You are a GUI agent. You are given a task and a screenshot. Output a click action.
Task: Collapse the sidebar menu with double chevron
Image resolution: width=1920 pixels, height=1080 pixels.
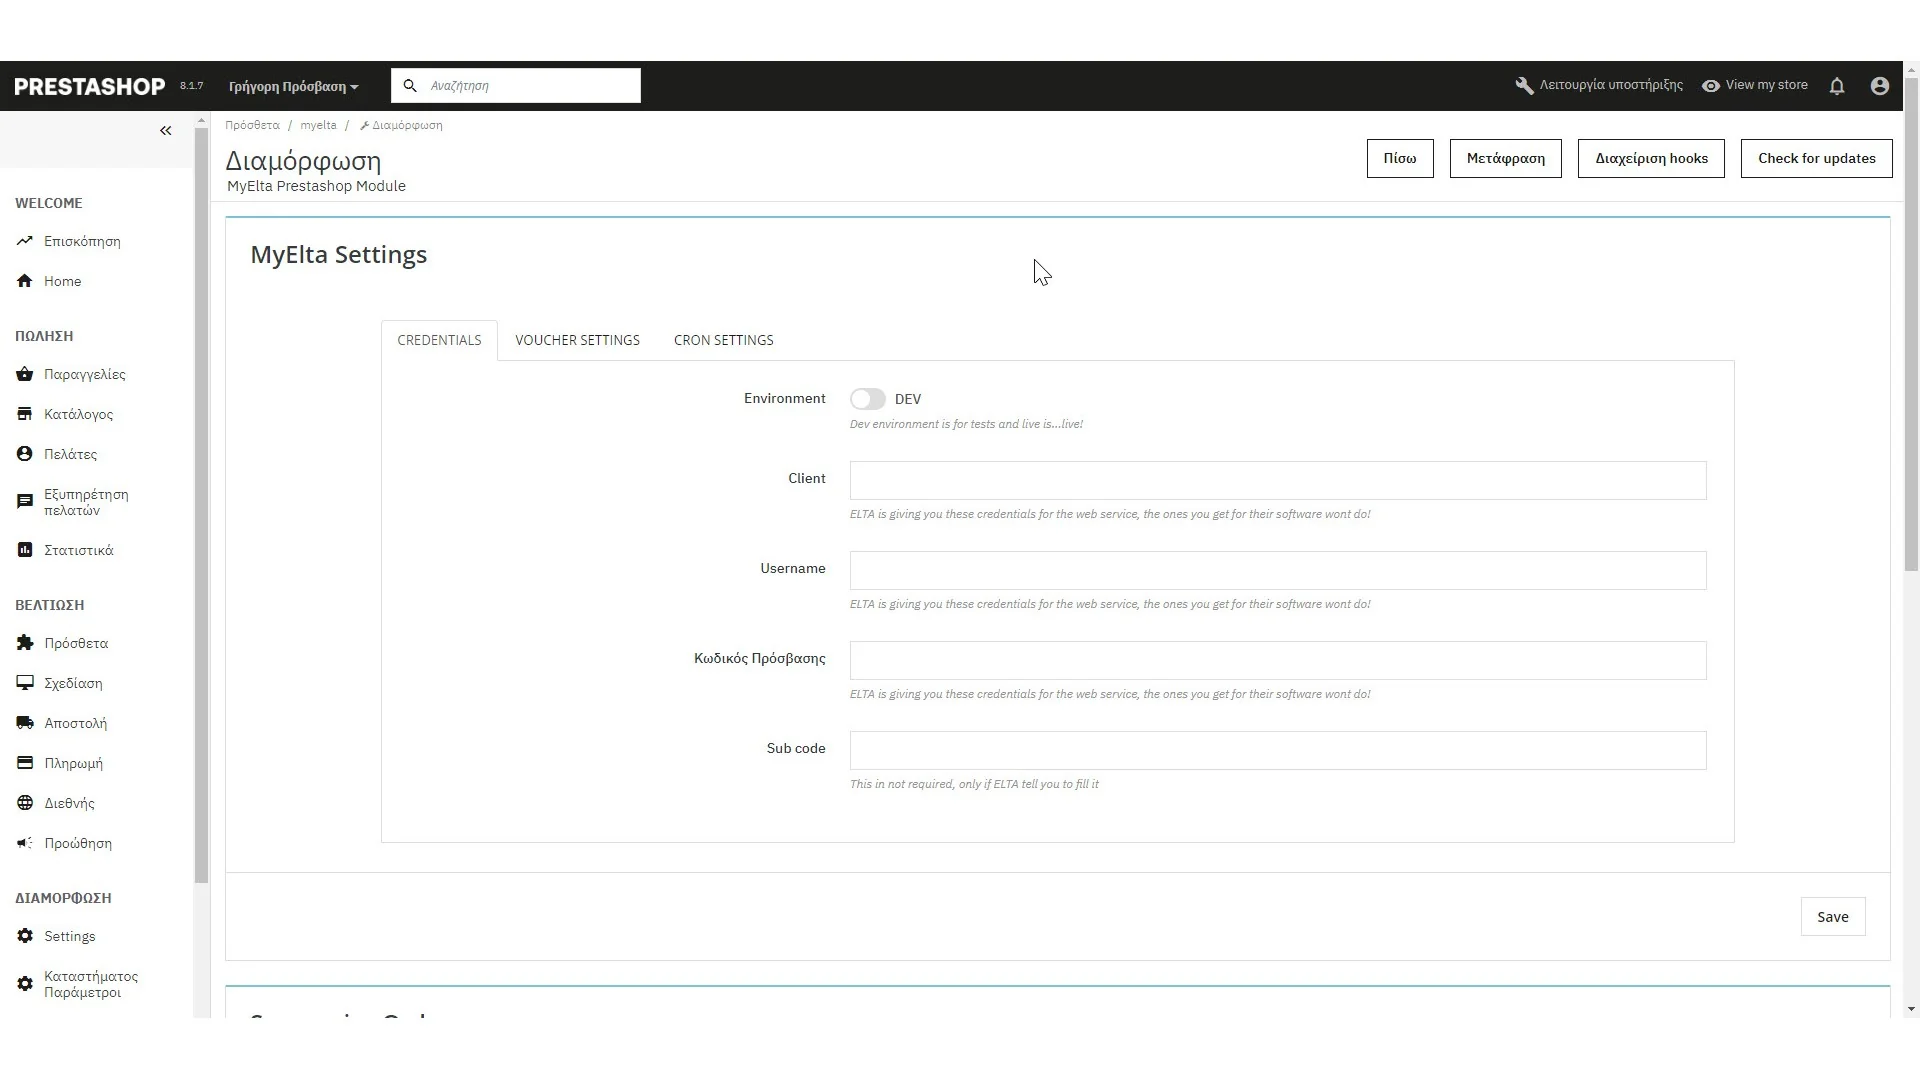pos(166,131)
